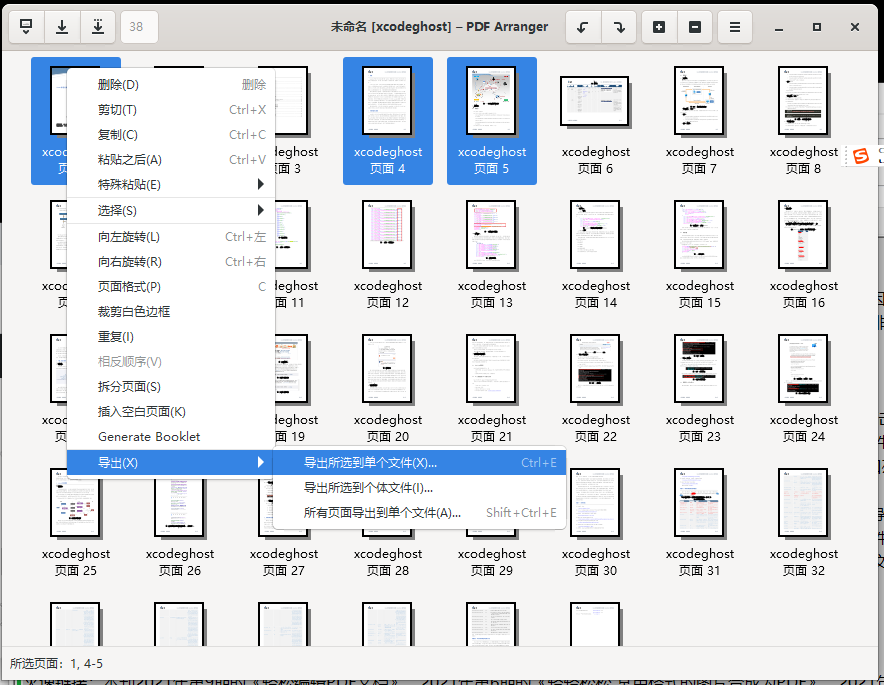Image resolution: width=884 pixels, height=685 pixels.
Task: Choose 裁剪白色边框 menu entry
Action: 171,312
